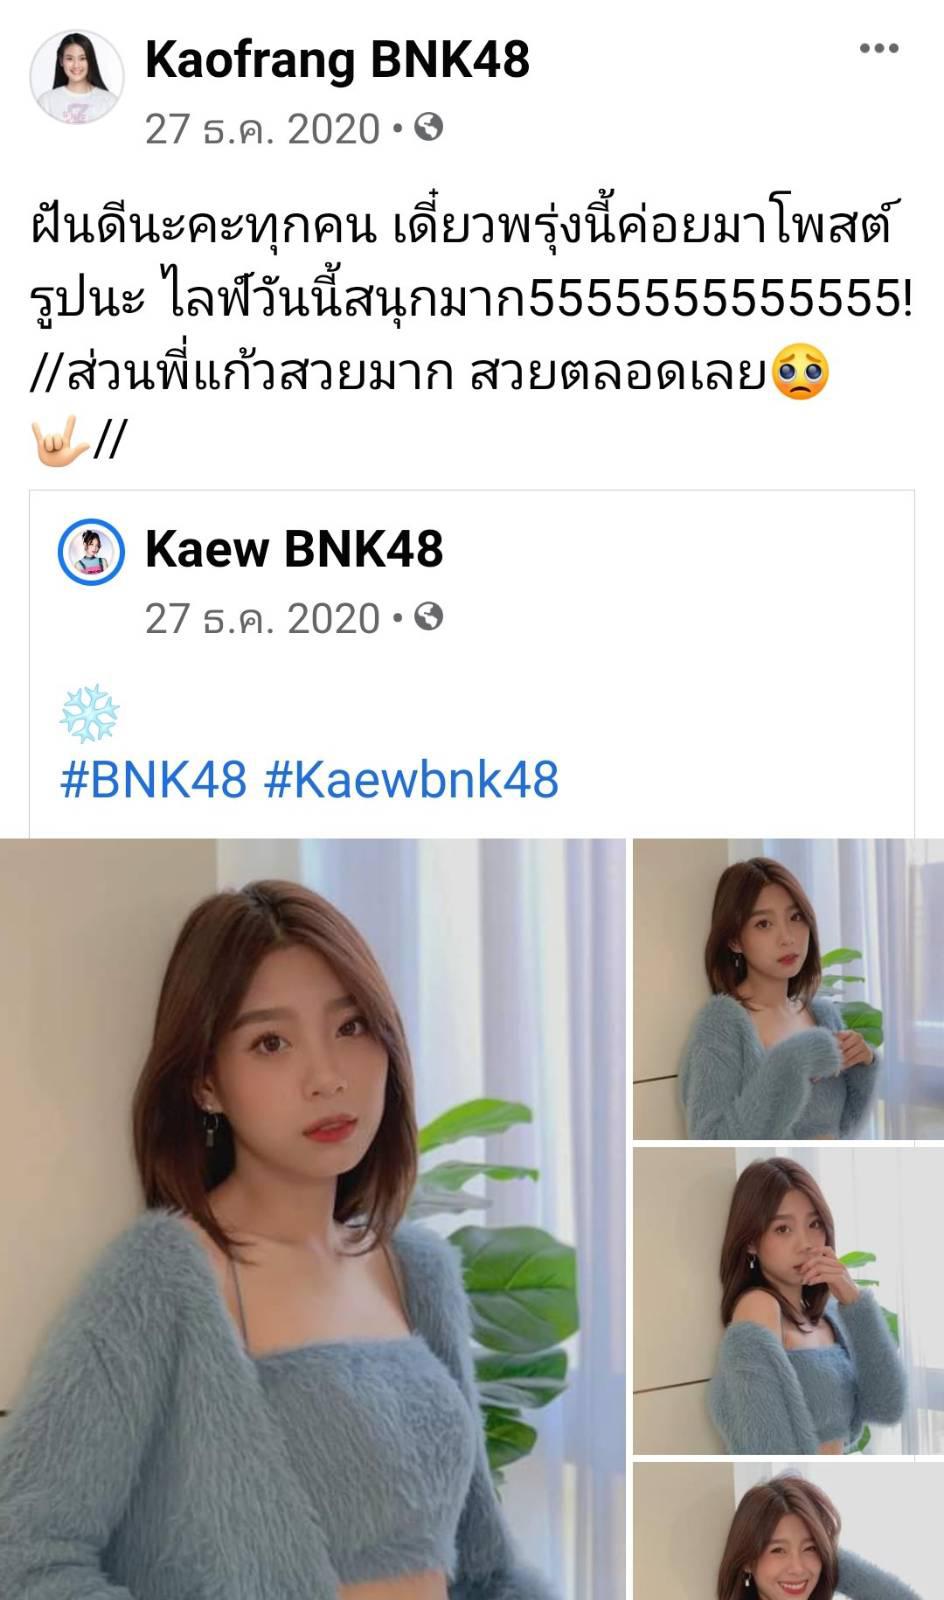Open the three-dot post options menu
This screenshot has height=1600, width=944.
pyautogui.click(x=878, y=48)
